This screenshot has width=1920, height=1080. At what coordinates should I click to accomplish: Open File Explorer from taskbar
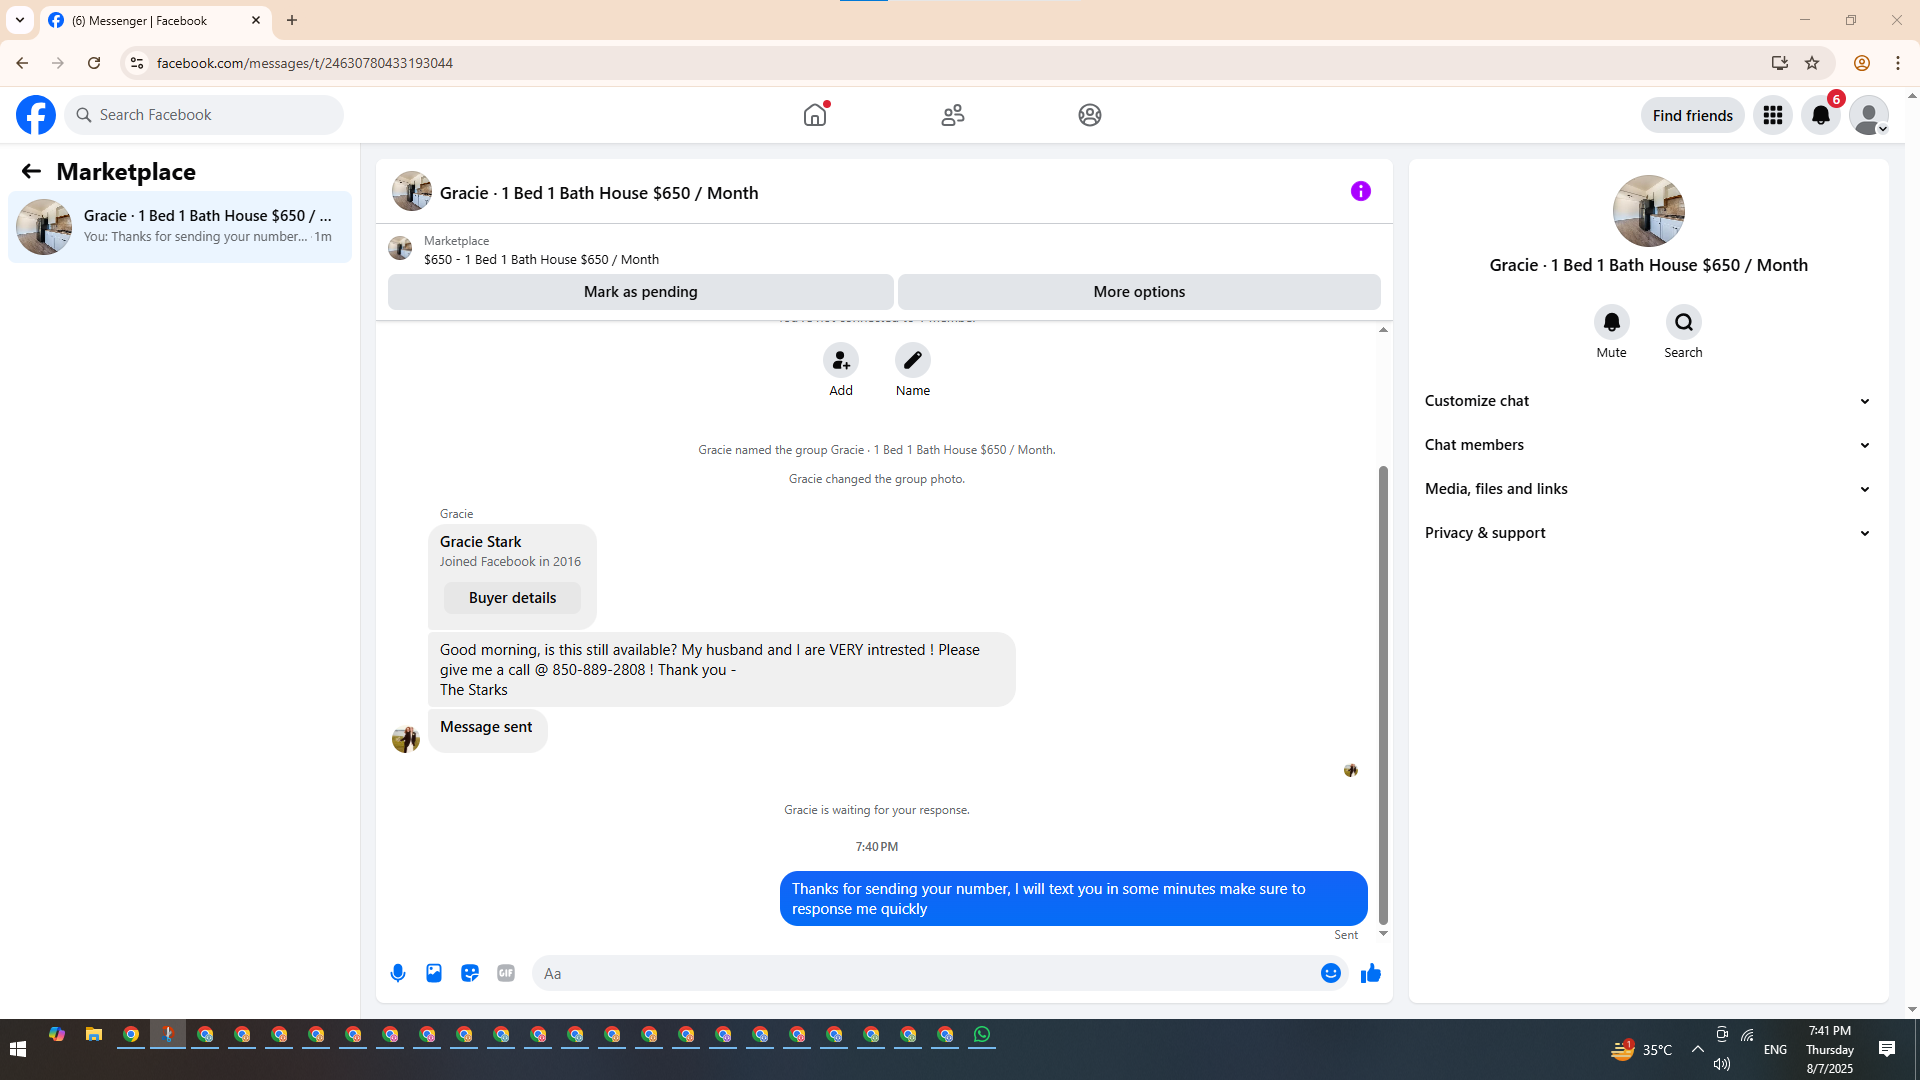pos(94,1035)
